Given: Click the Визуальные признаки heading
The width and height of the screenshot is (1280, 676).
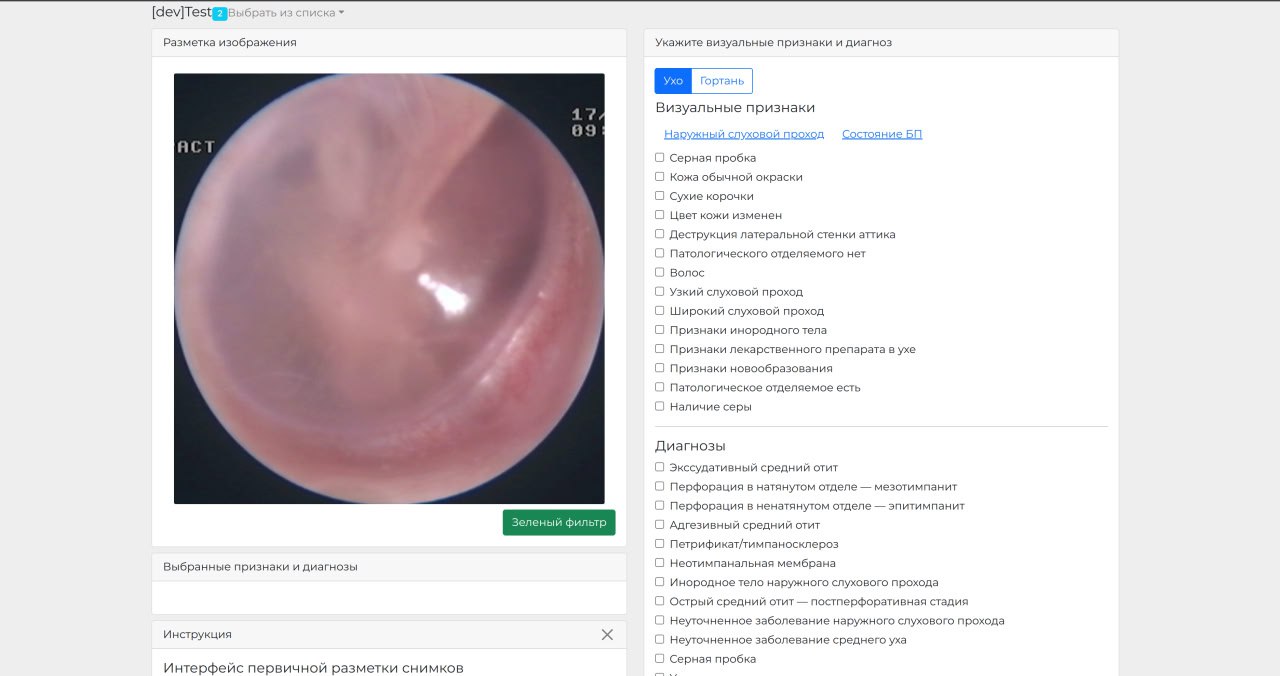Looking at the screenshot, I should coord(735,107).
